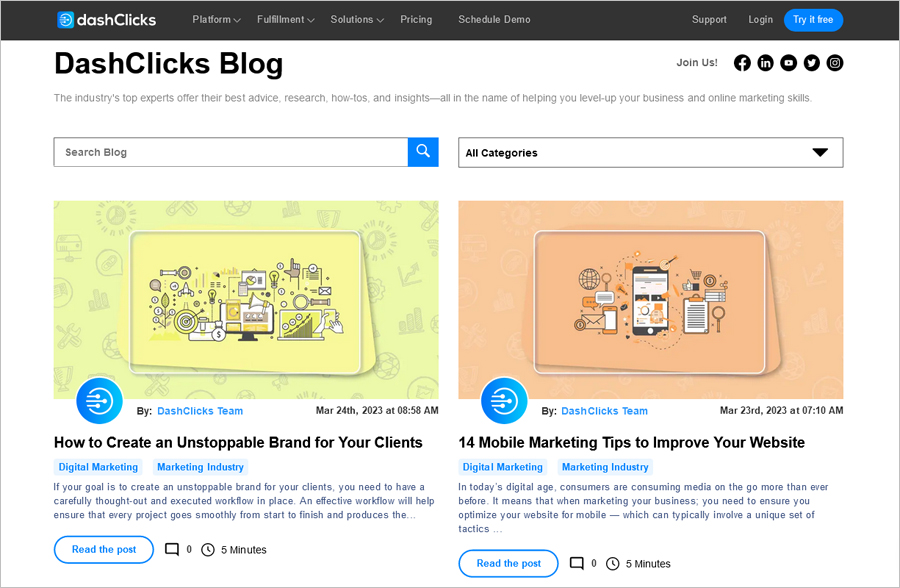900x588 pixels.
Task: Click the Mar 23rd, 2023 at 07:10 AM date
Action: point(781,411)
